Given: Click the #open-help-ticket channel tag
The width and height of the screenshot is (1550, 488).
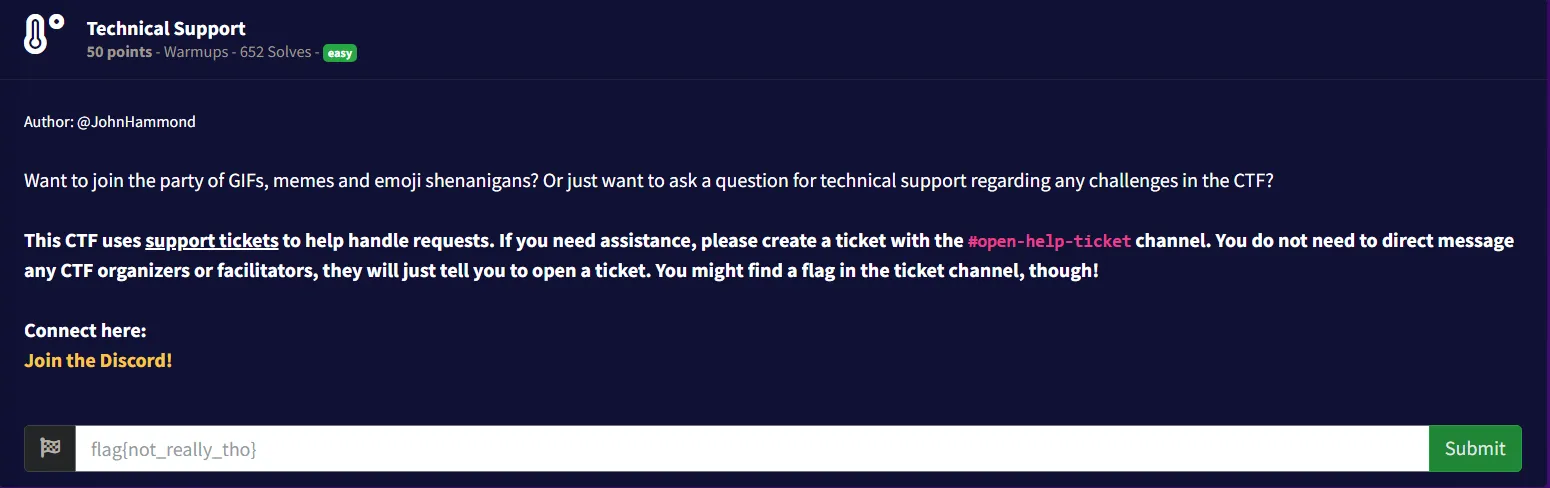Looking at the screenshot, I should (x=1049, y=241).
